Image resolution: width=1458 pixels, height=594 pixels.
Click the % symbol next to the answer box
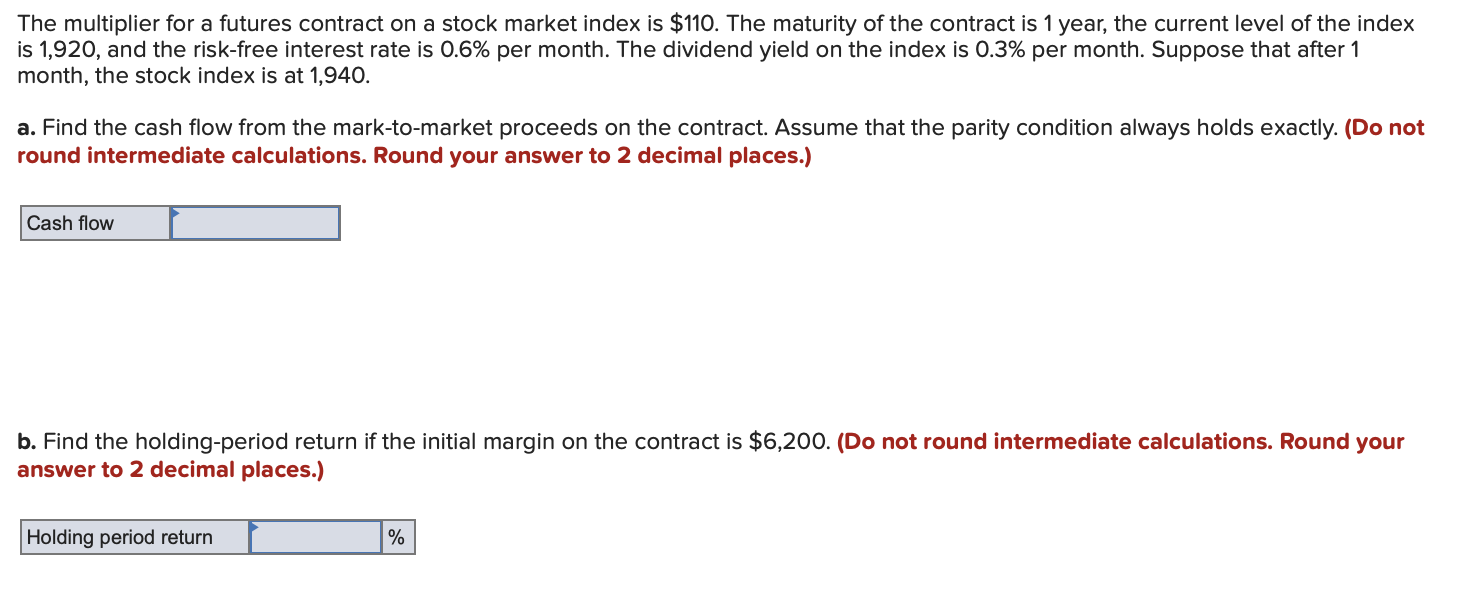[396, 537]
